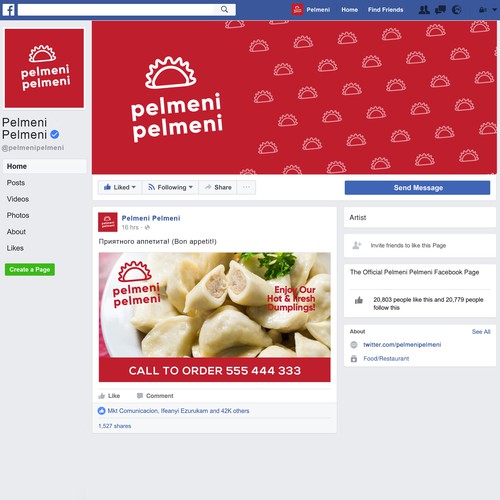
Task: Click the post's Like thumbs-up icon
Action: click(x=102, y=396)
